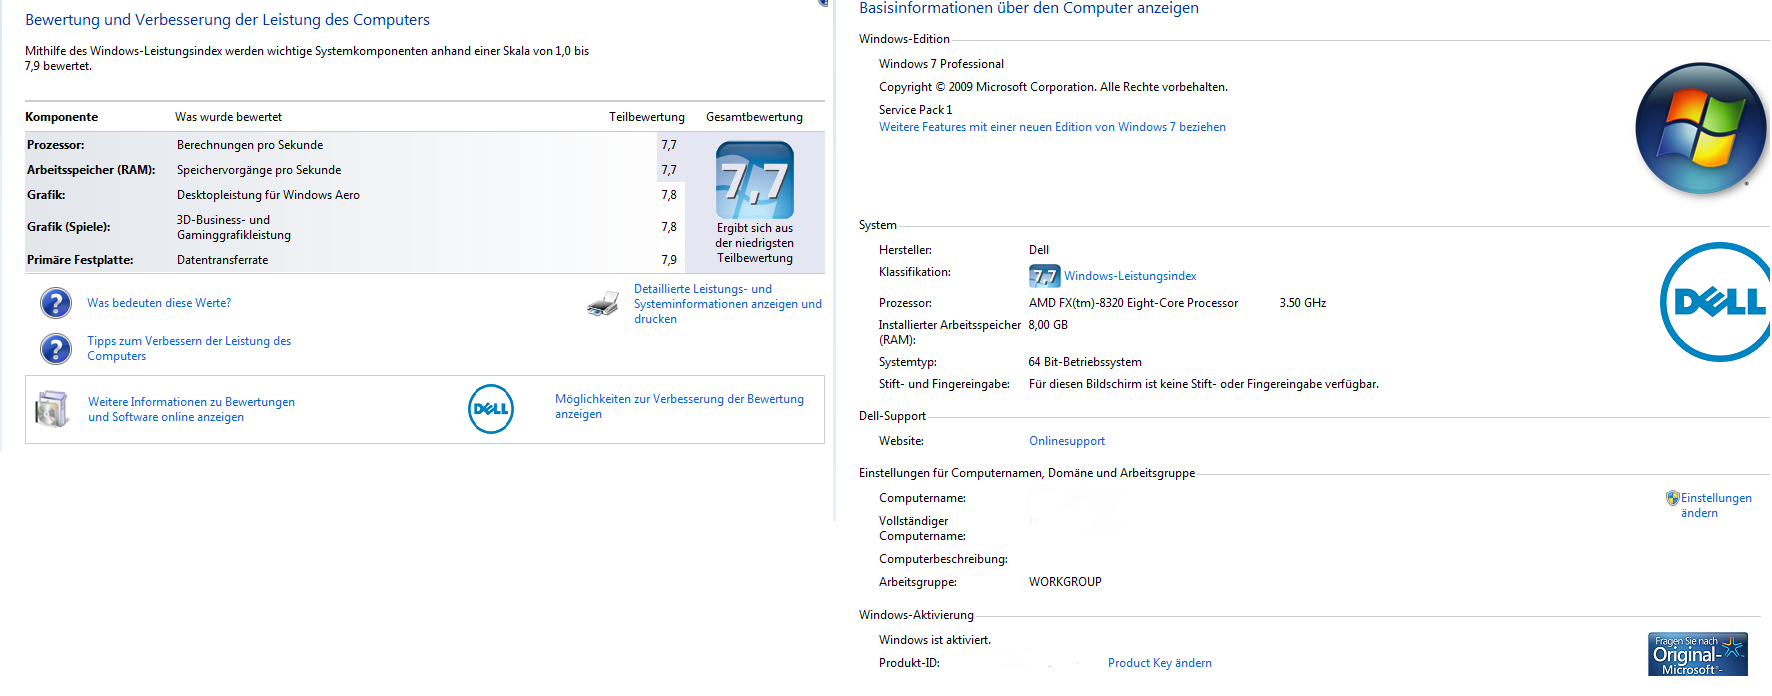The width and height of the screenshot is (1772, 696).
Task: Click 'AMD FX(tm)-8320 Eight-Core Processor' text
Action: point(1133,303)
